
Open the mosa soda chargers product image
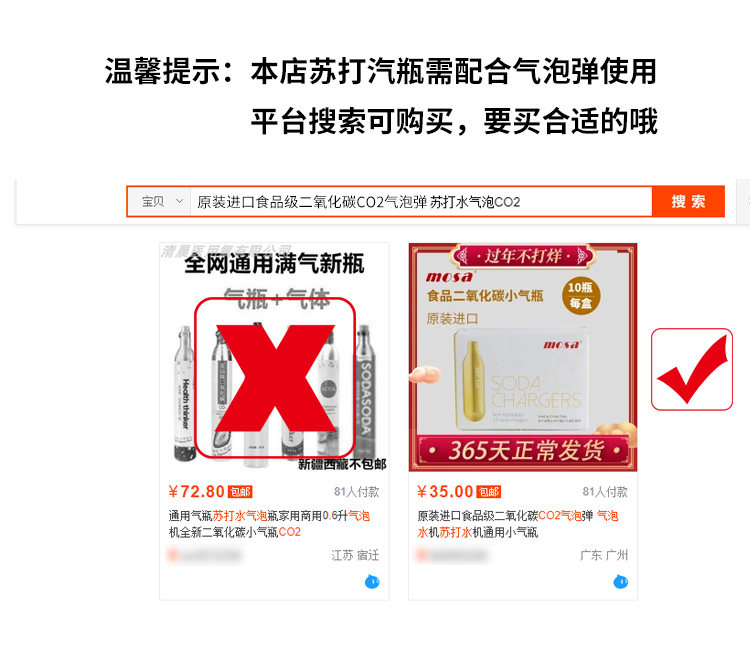coord(523,357)
